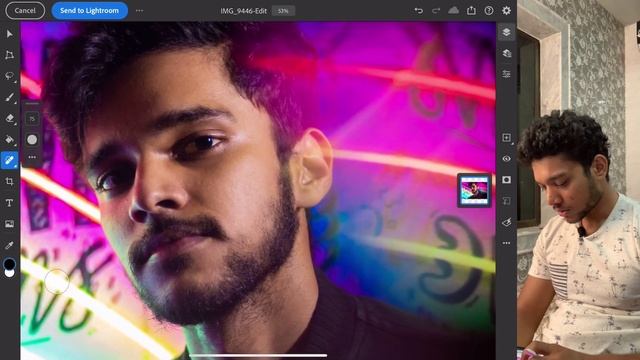Select the layer thumbnail preview
The height and width of the screenshot is (360, 640).
(x=474, y=190)
